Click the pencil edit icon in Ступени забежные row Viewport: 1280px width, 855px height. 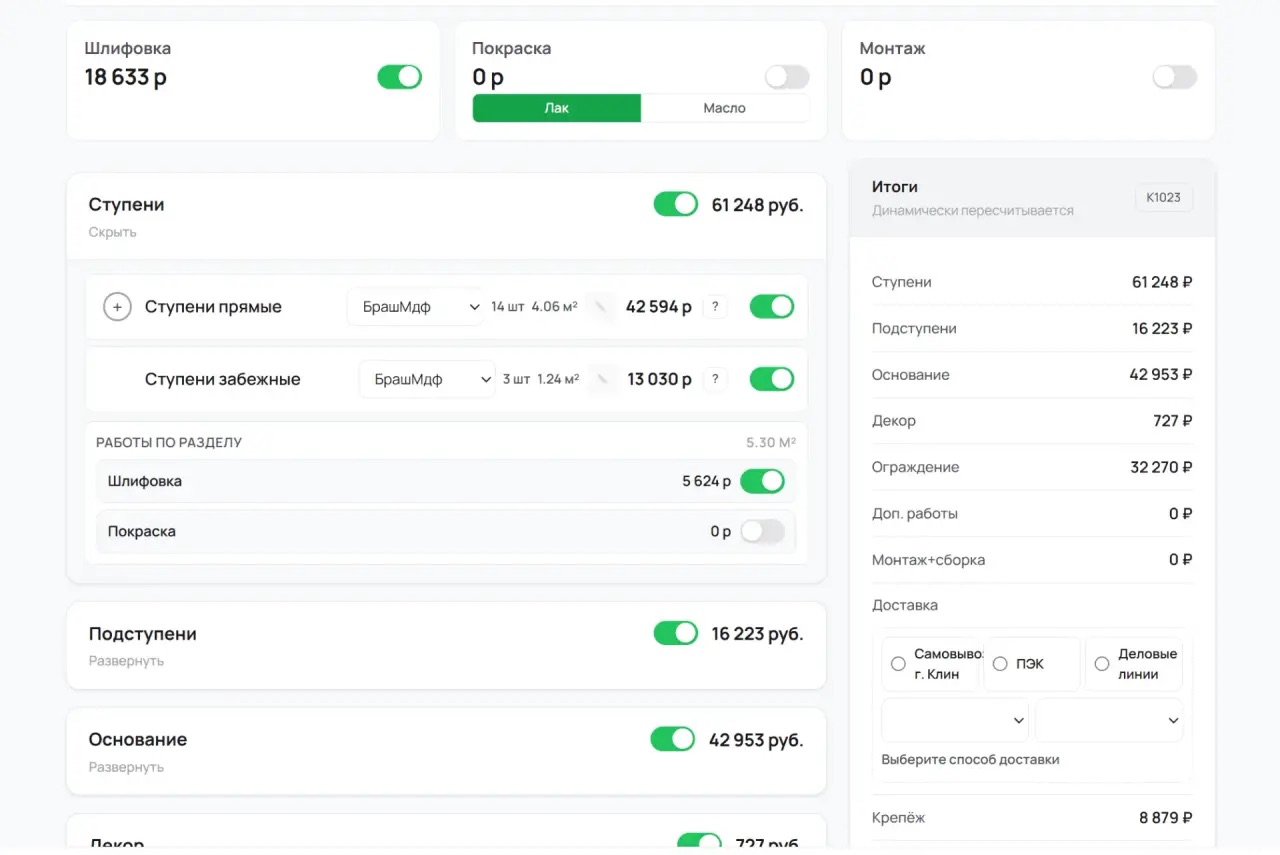tap(601, 379)
